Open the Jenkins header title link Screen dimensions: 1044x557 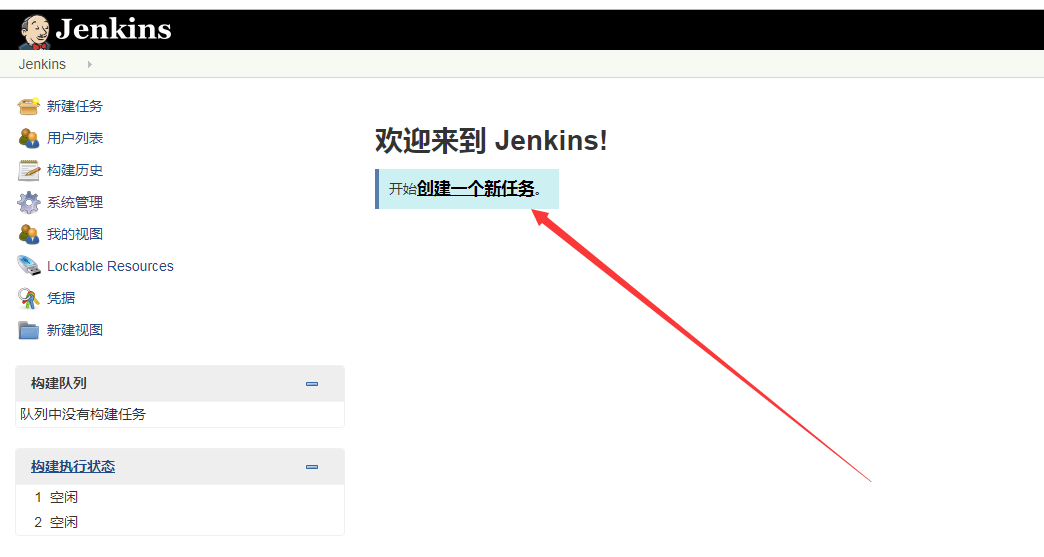click(113, 29)
